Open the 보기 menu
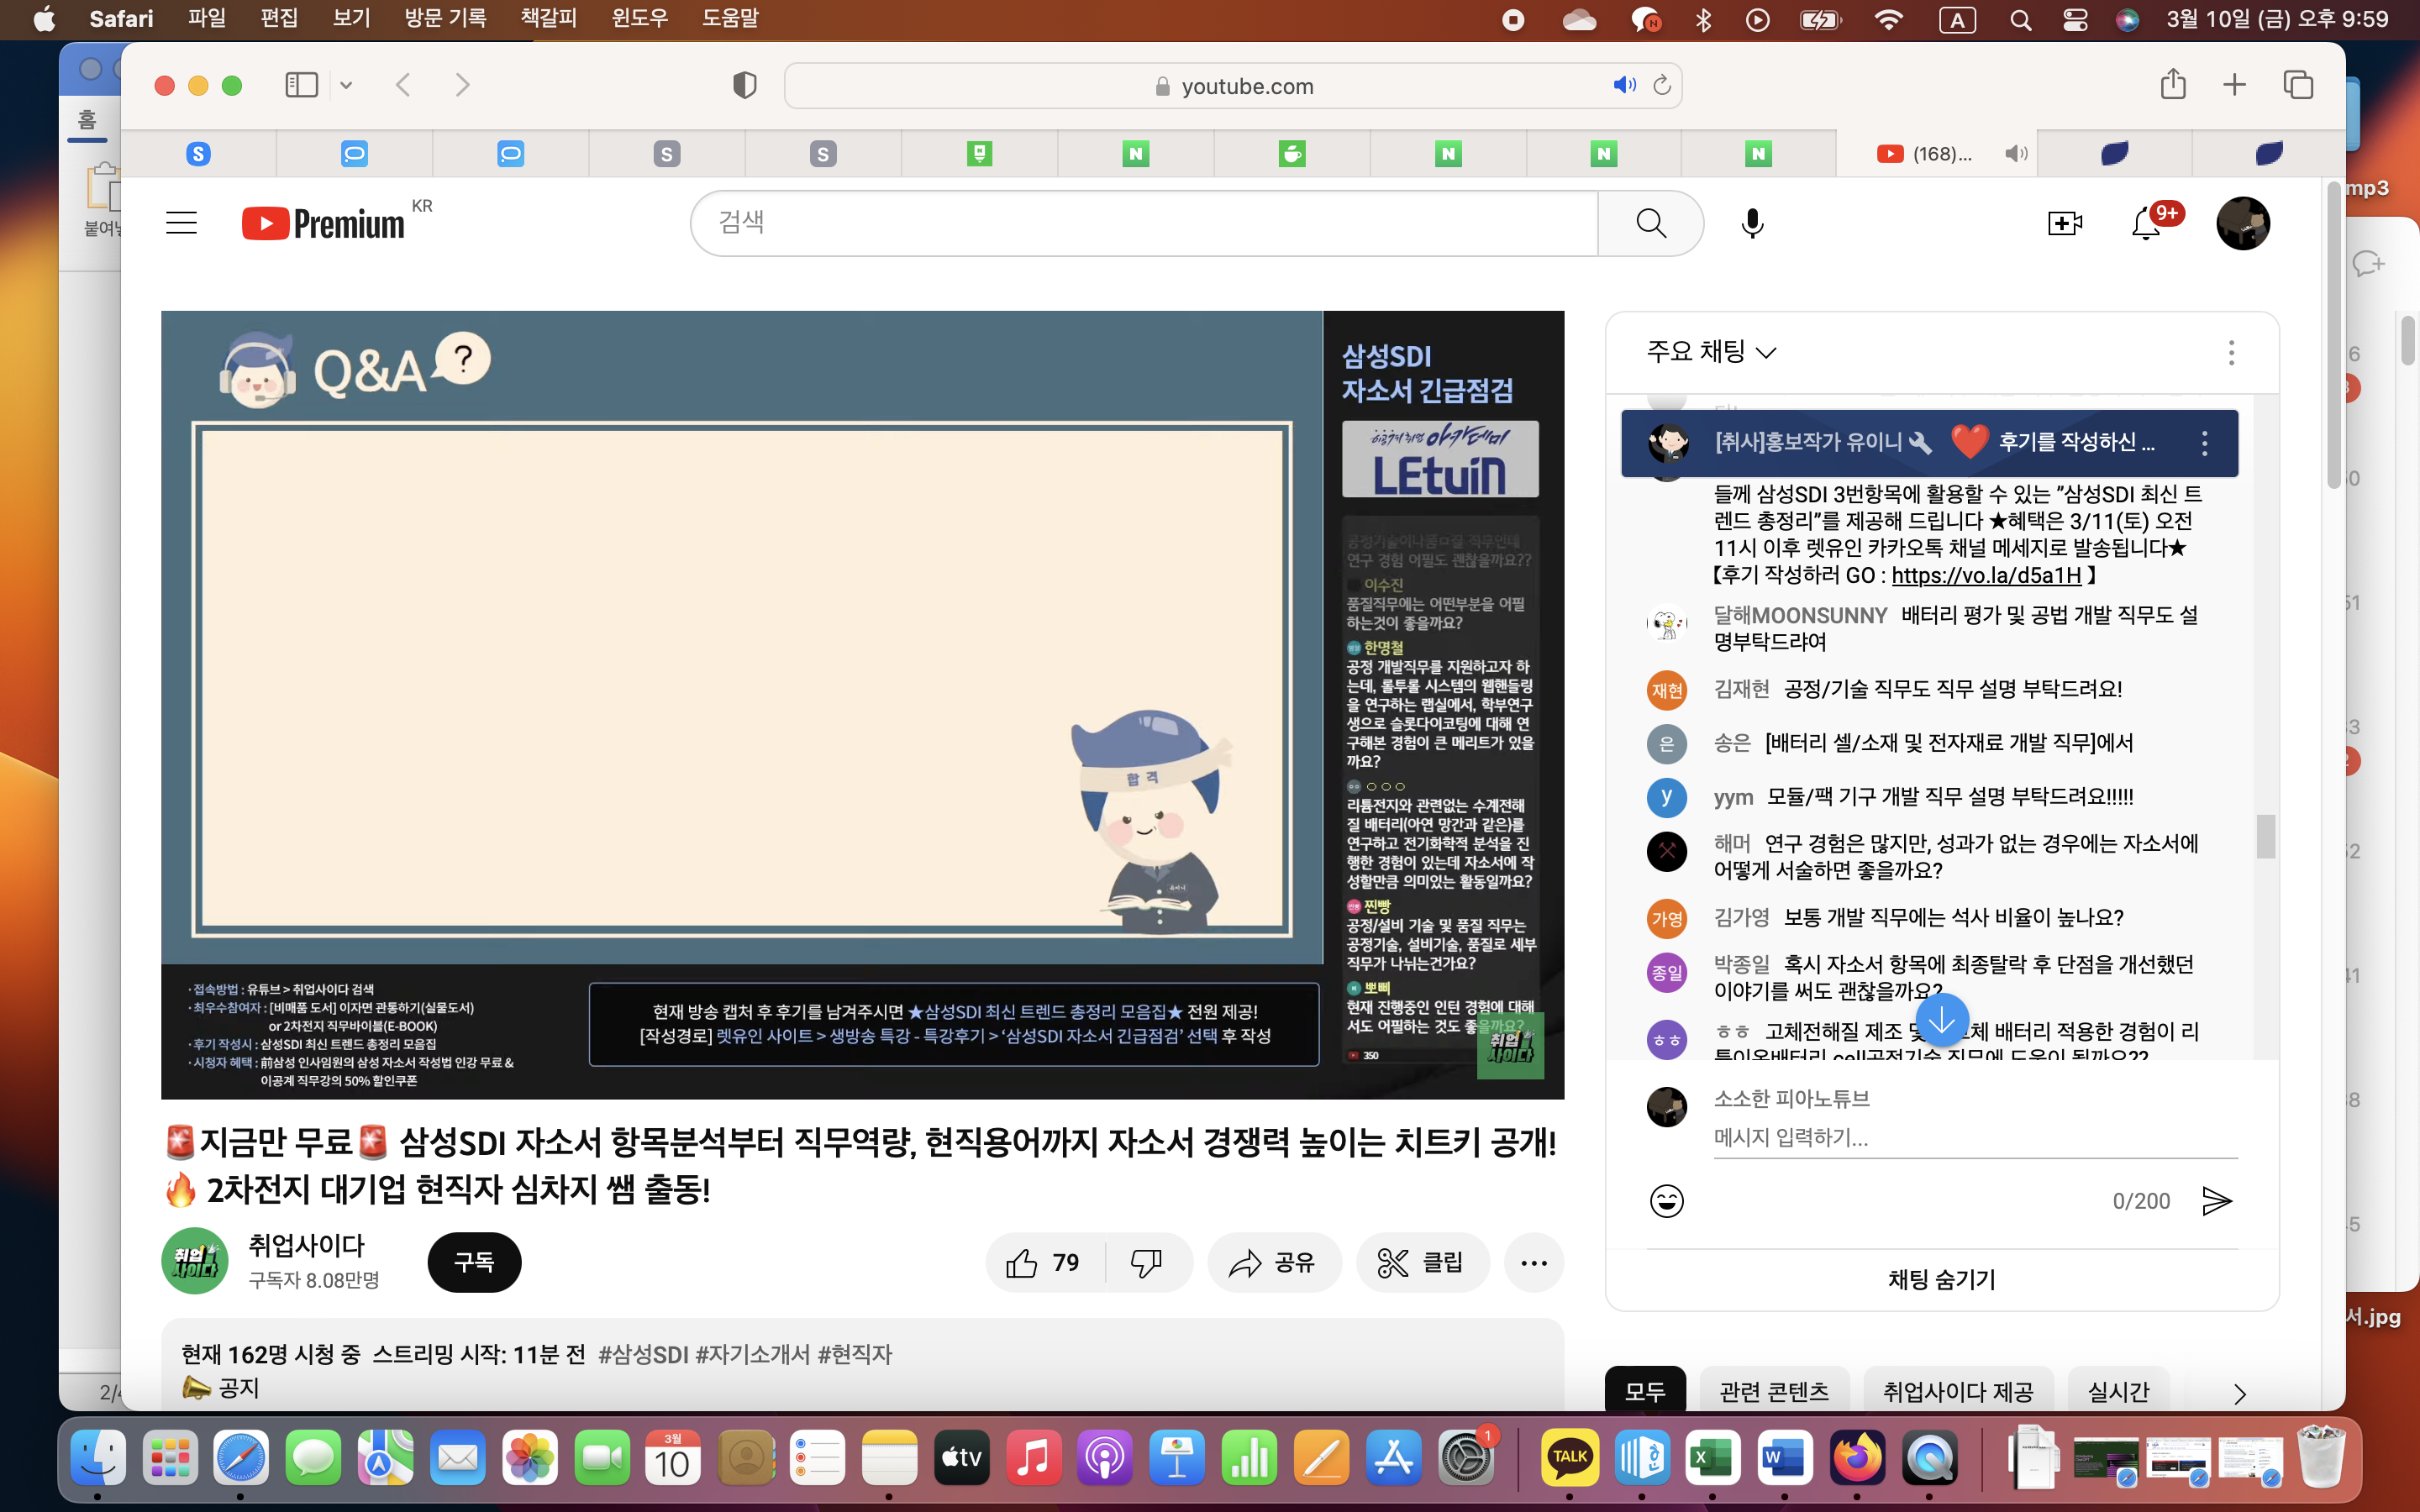Image resolution: width=2420 pixels, height=1512 pixels. tap(351, 18)
